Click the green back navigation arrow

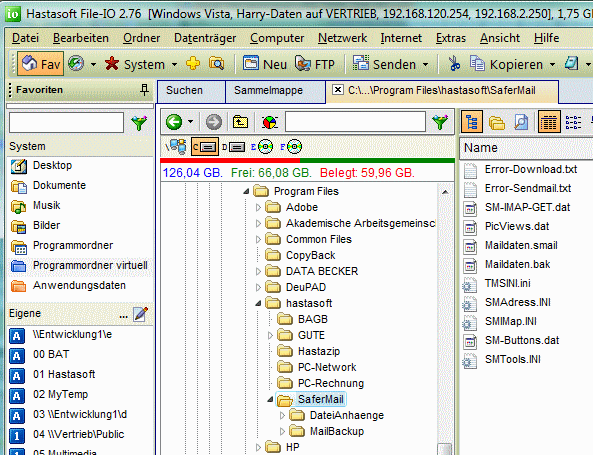174,122
